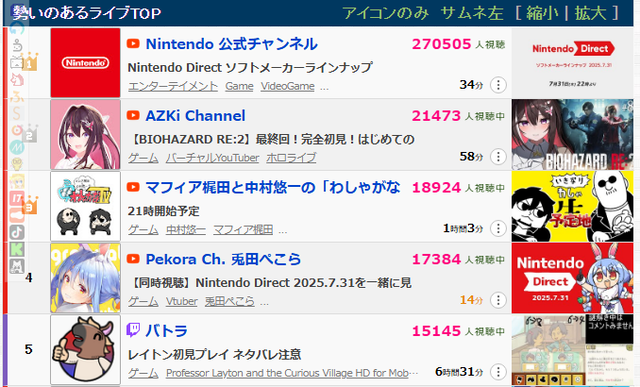This screenshot has height=387, width=640.
Task: Select the 17 Live icon in sidebar
Action: (x=17, y=198)
